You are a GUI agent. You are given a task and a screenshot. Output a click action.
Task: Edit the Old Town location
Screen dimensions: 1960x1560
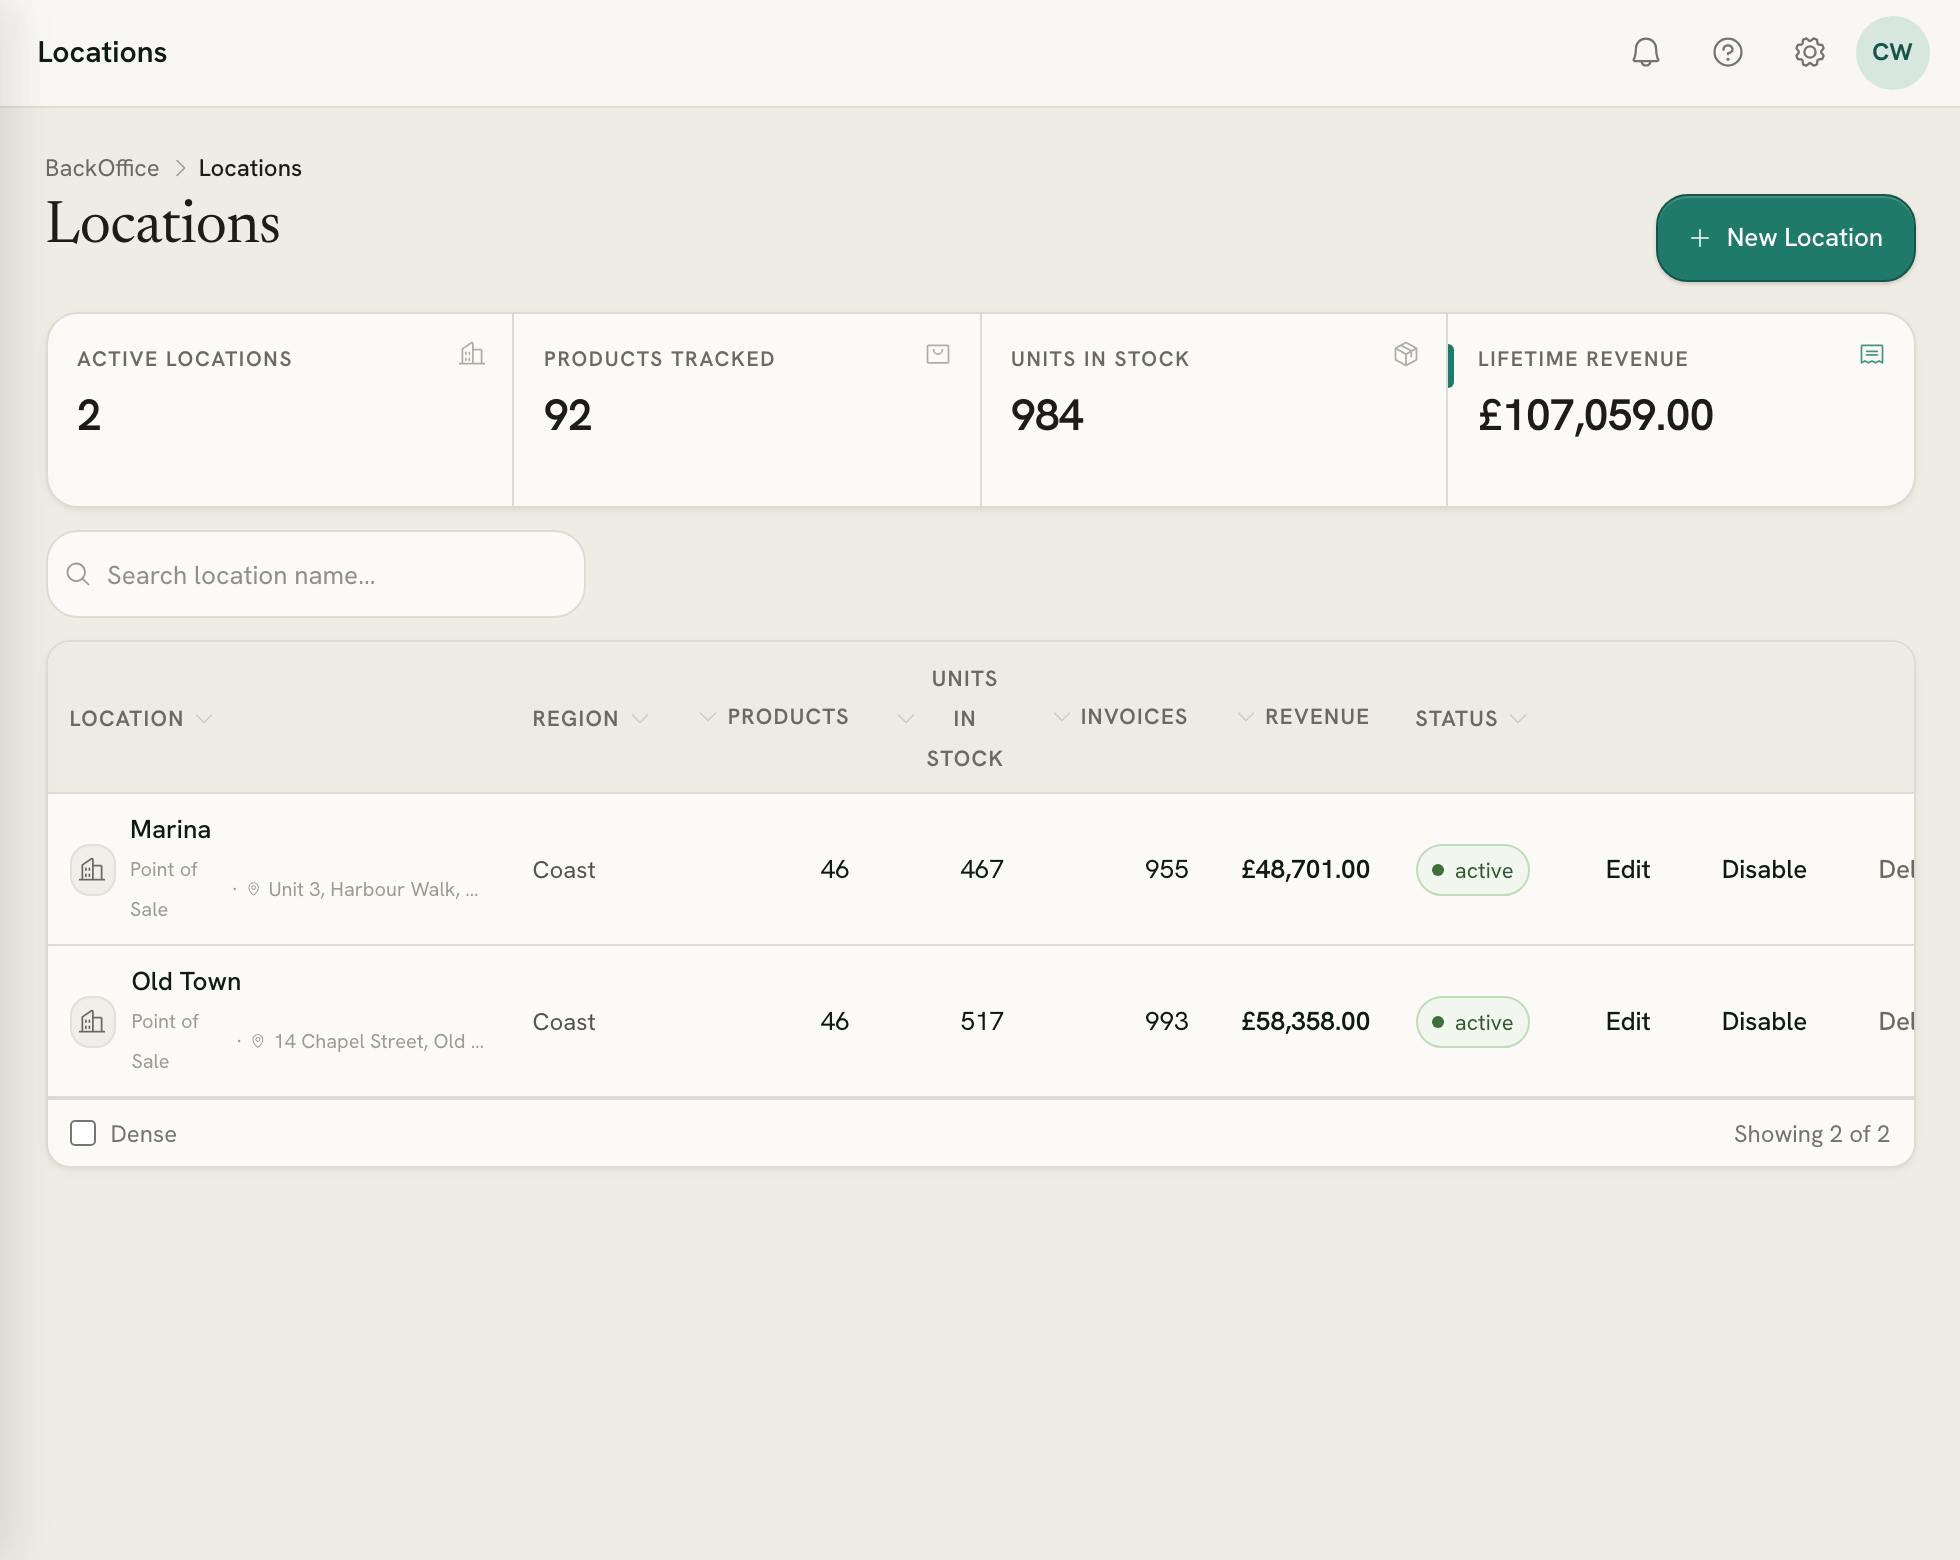point(1628,1021)
